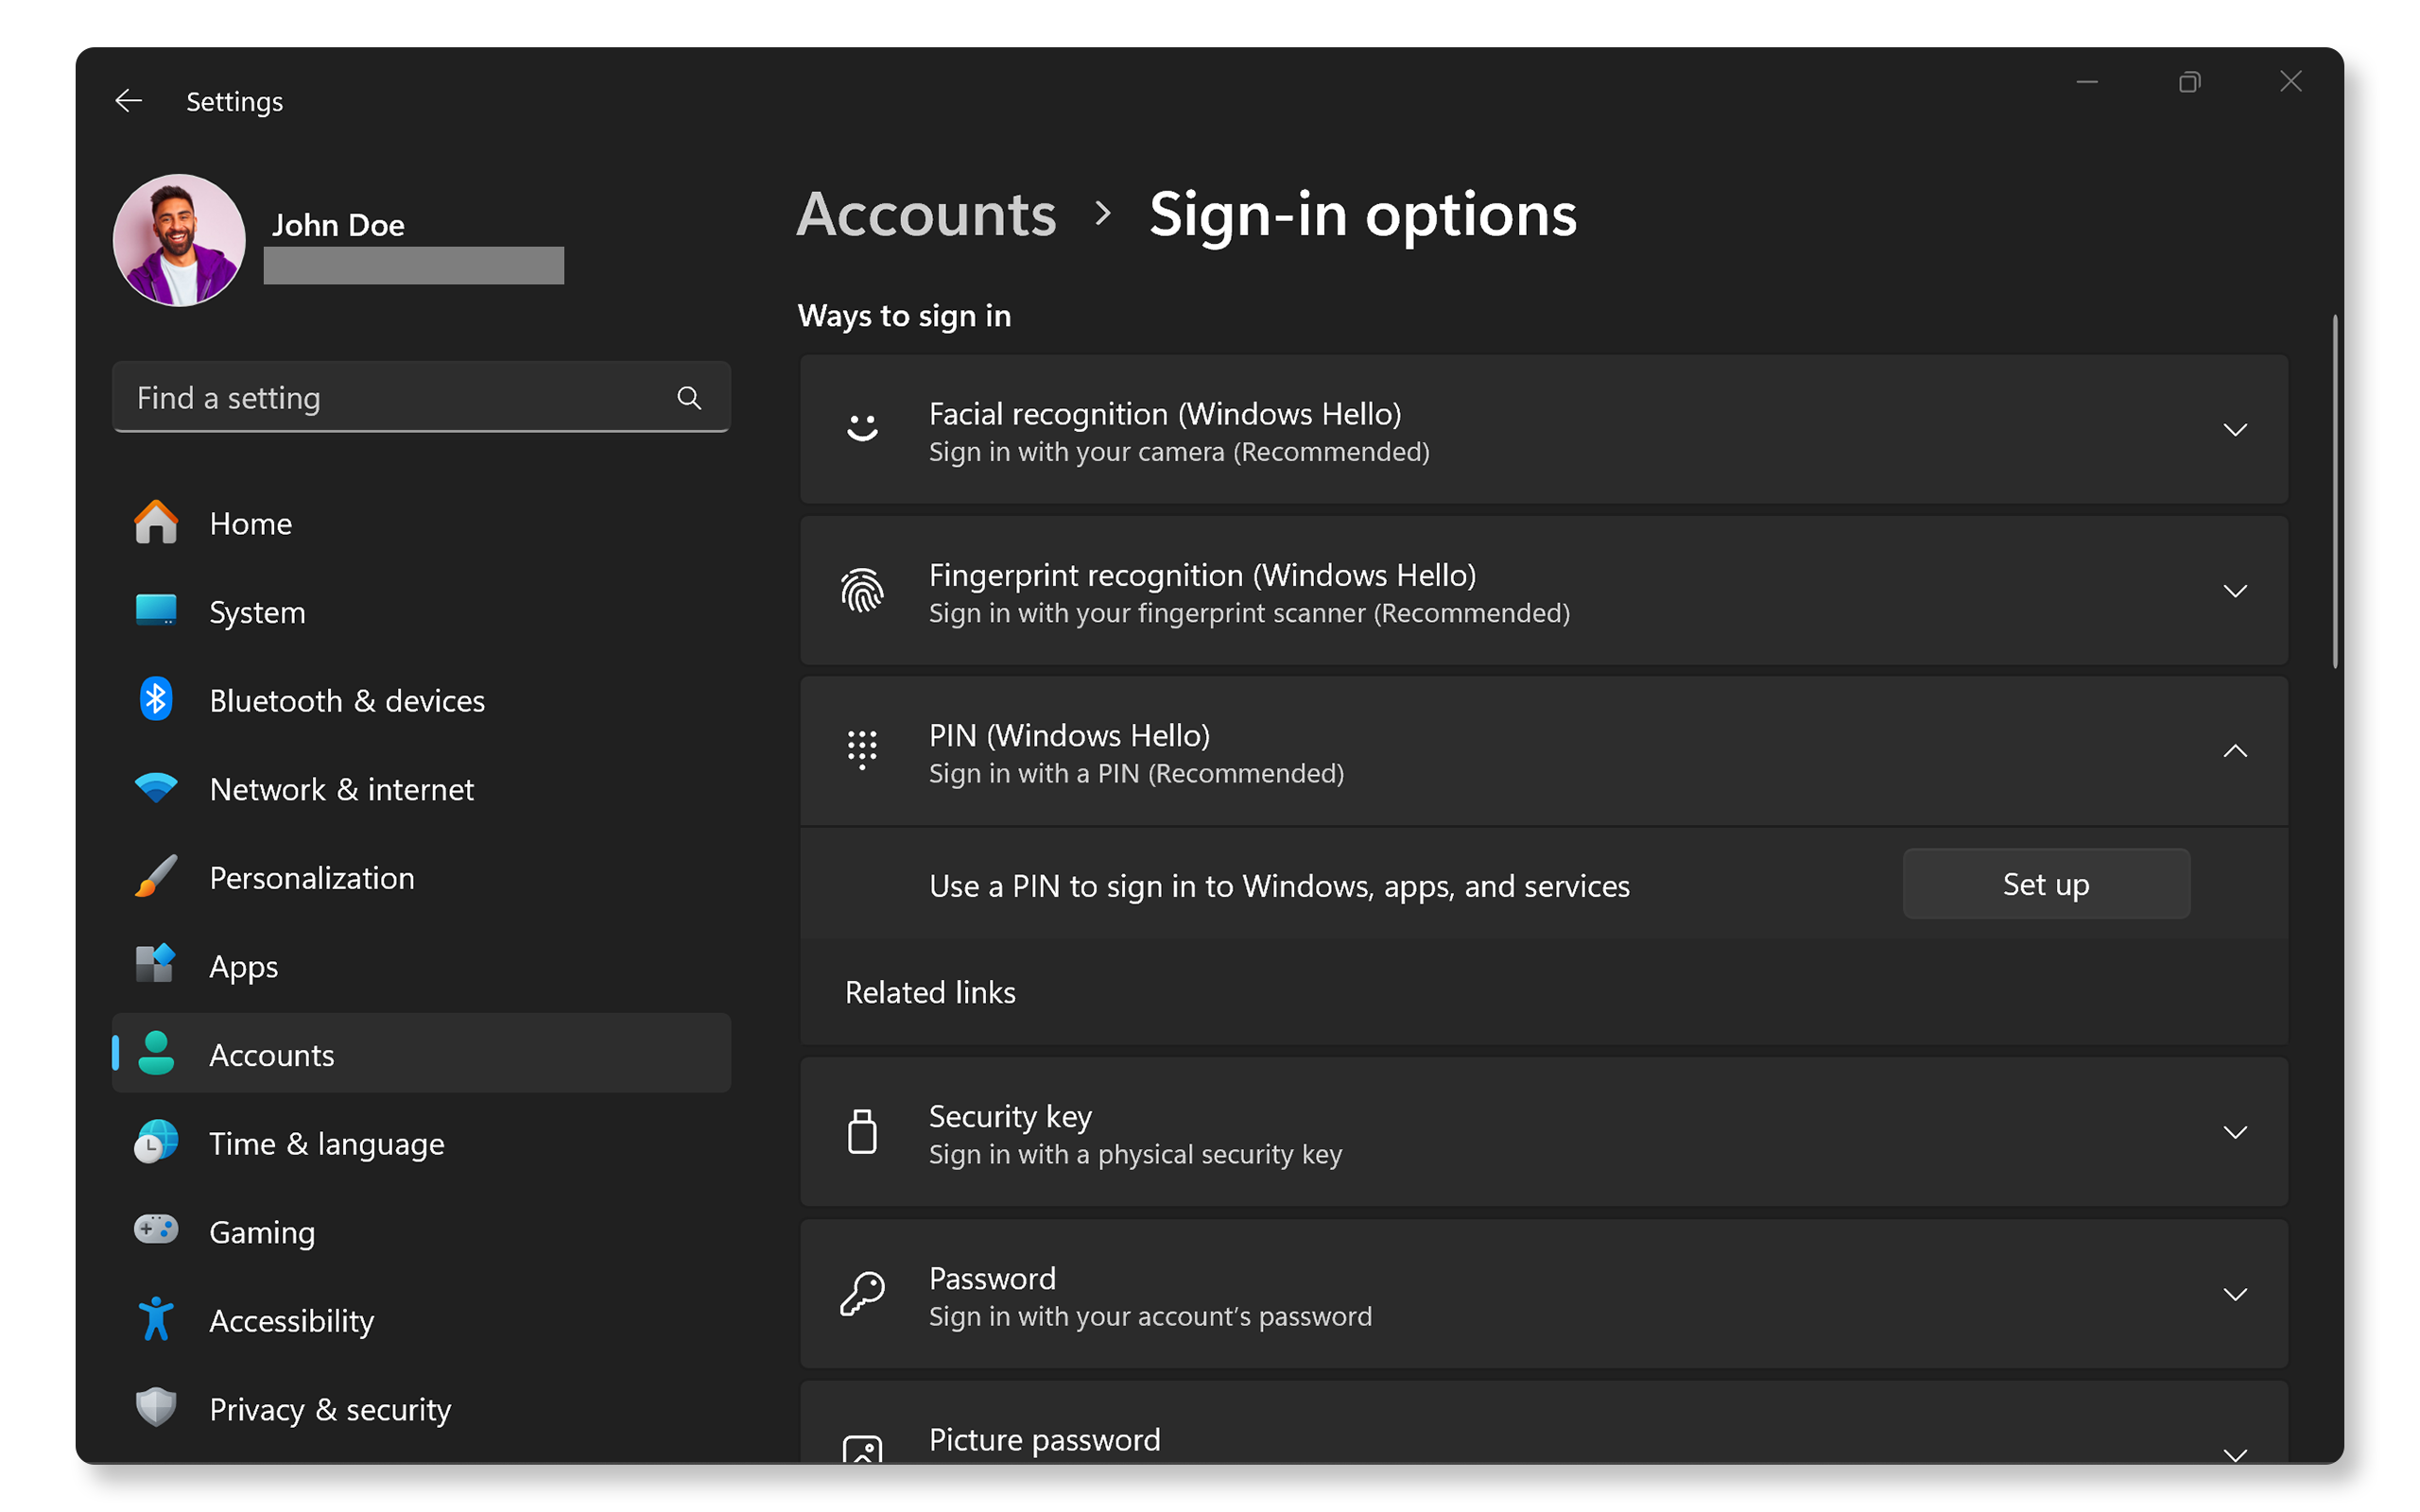Expand the Facial recognition Windows Hello option
Image resolution: width=2420 pixels, height=1512 pixels.
click(2236, 430)
